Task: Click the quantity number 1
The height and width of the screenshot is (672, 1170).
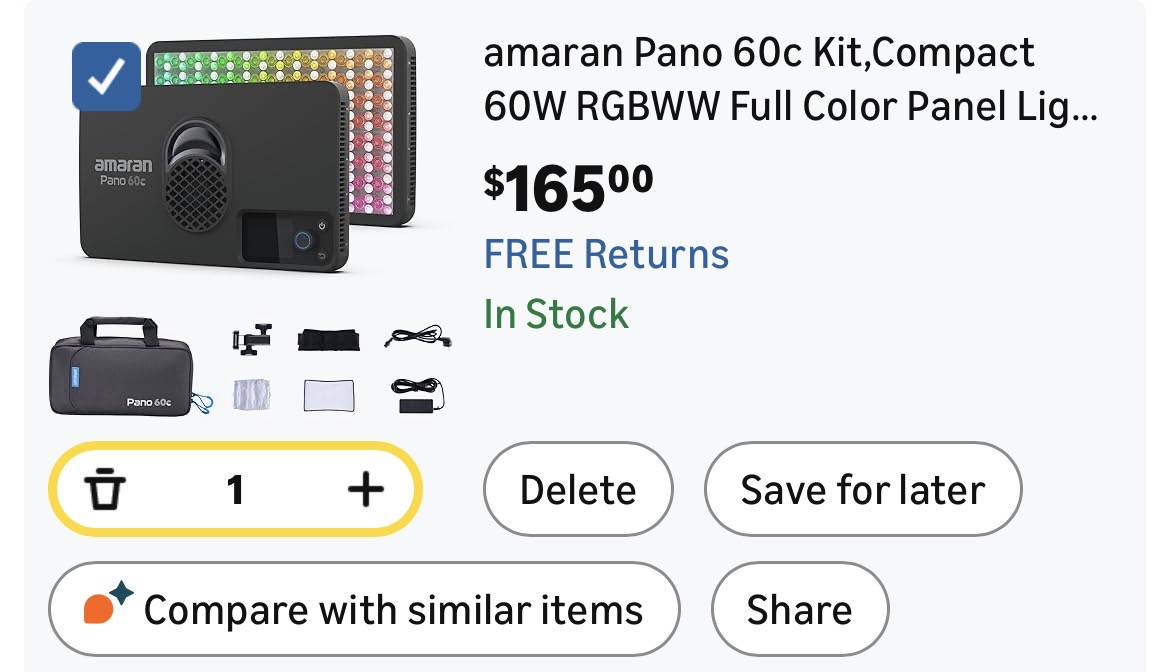Action: pos(235,490)
